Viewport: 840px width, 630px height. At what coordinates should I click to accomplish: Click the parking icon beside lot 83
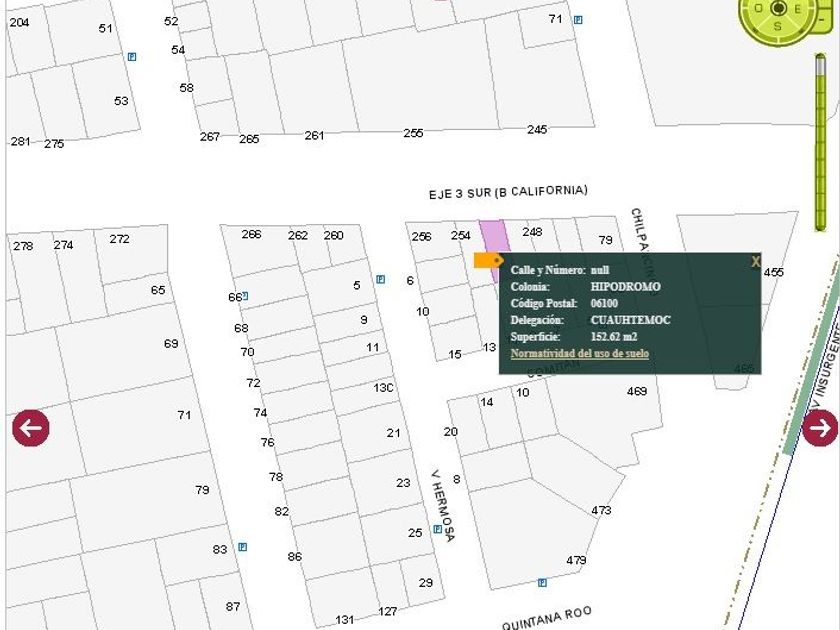tap(242, 547)
